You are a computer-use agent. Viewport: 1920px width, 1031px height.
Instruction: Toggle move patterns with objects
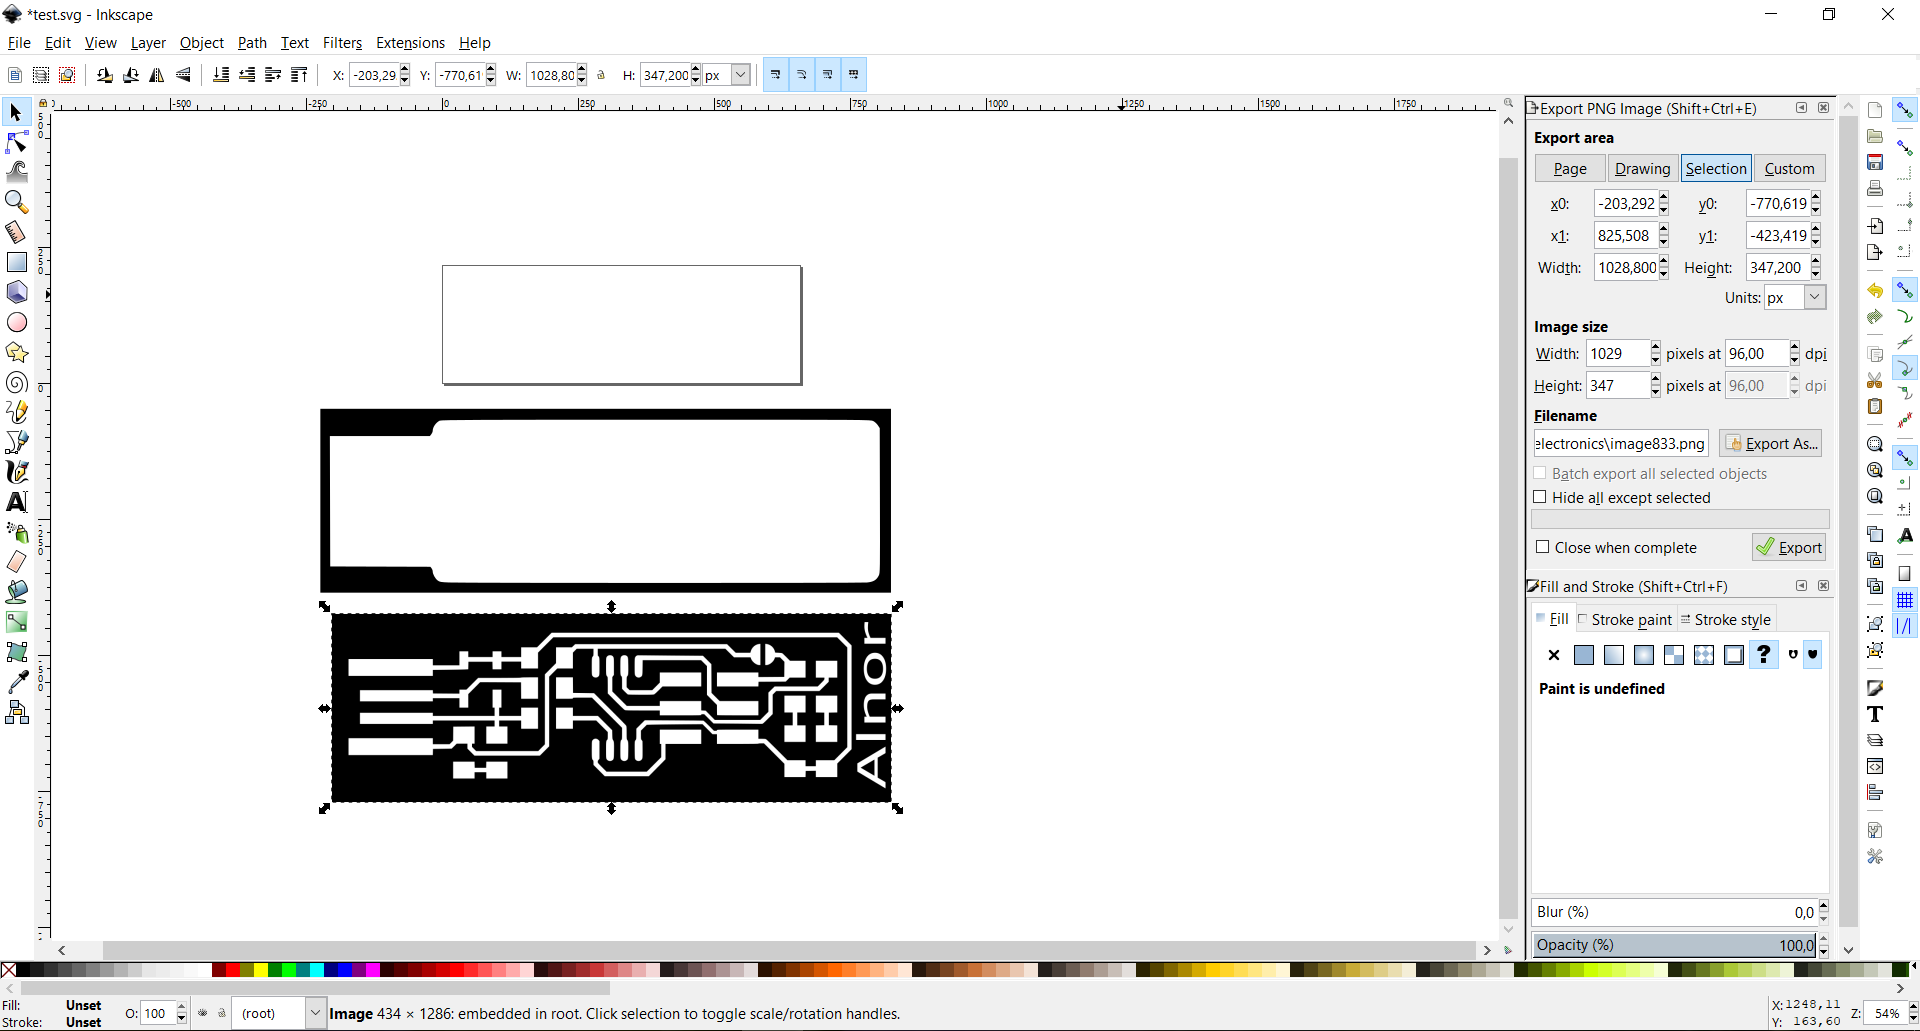coord(854,75)
